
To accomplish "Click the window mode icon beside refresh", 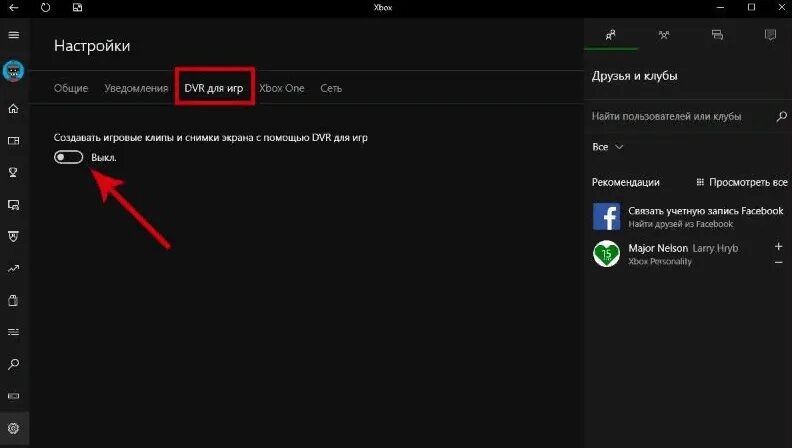I will tap(77, 8).
